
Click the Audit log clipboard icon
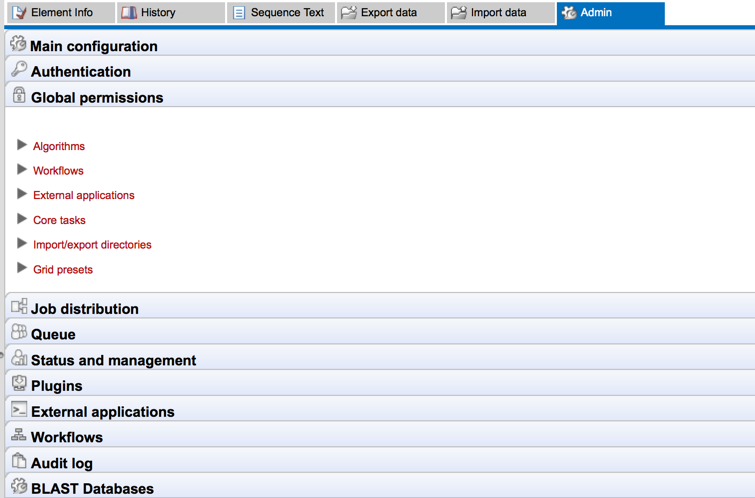[18, 461]
